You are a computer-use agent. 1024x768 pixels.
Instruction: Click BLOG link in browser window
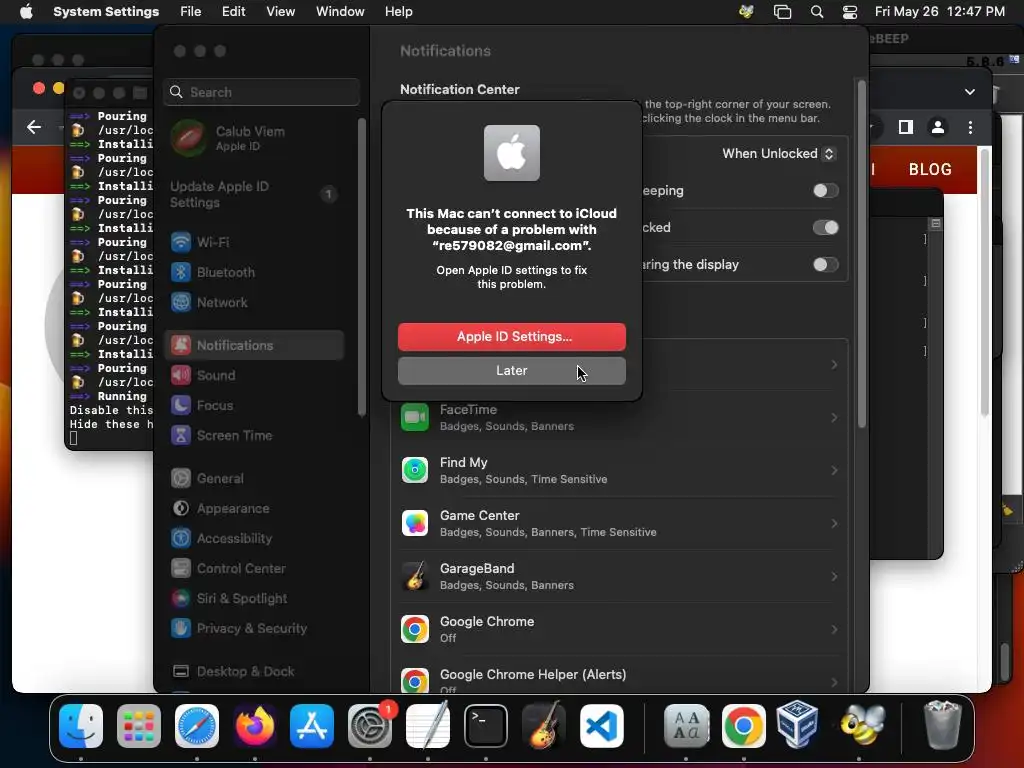pos(930,169)
